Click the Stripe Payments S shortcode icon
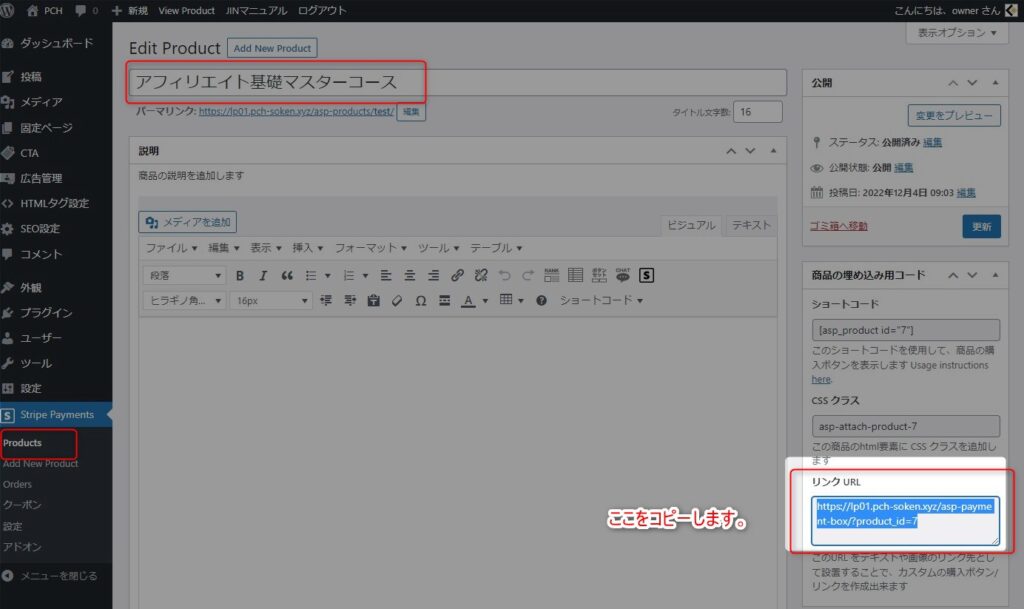This screenshot has width=1024, height=609. [x=647, y=275]
